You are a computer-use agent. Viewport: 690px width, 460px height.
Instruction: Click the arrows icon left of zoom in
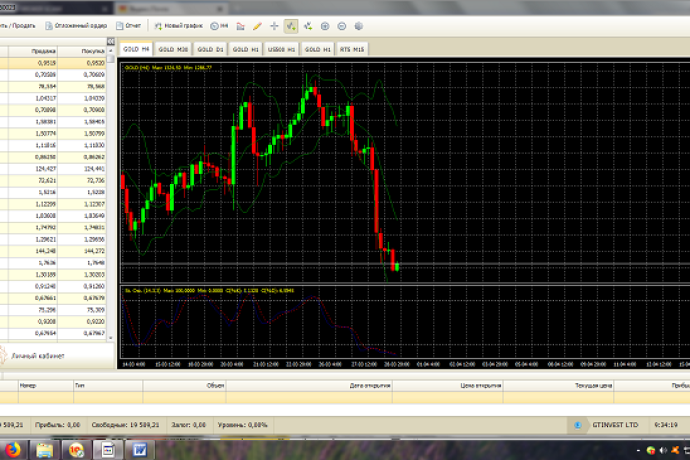(308, 26)
